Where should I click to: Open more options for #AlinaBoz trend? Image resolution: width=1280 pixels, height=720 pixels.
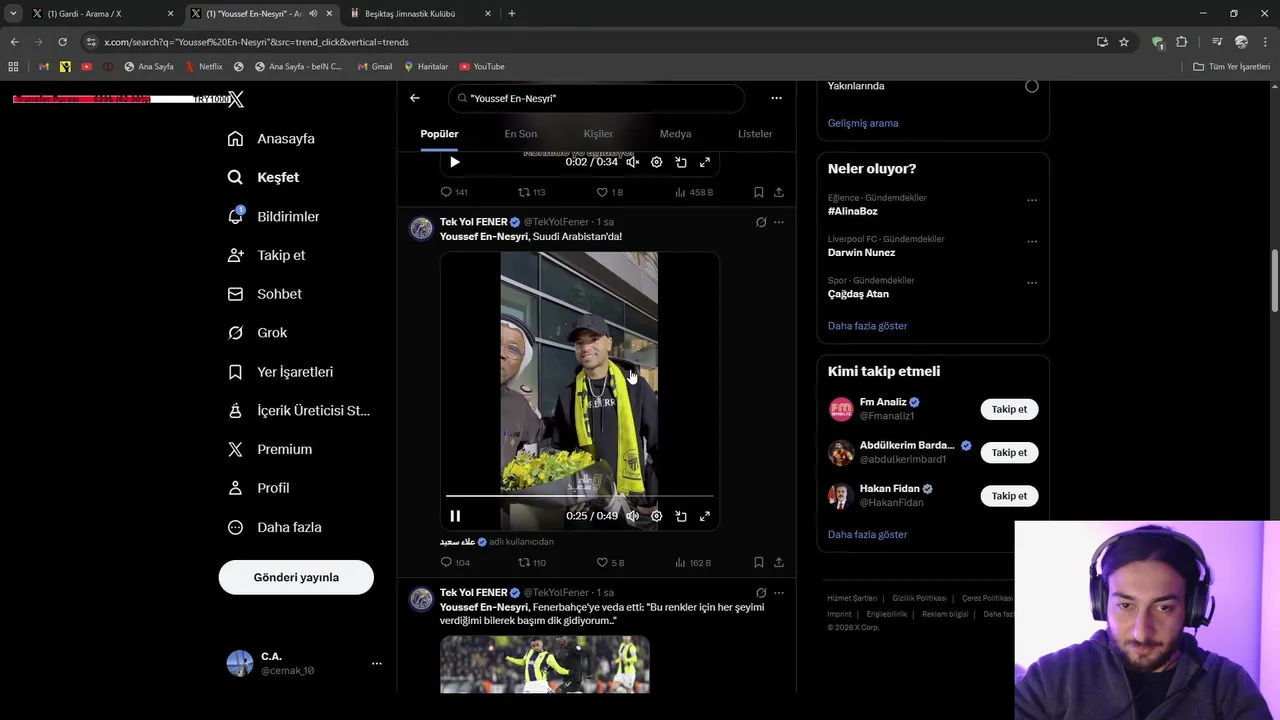click(1032, 200)
